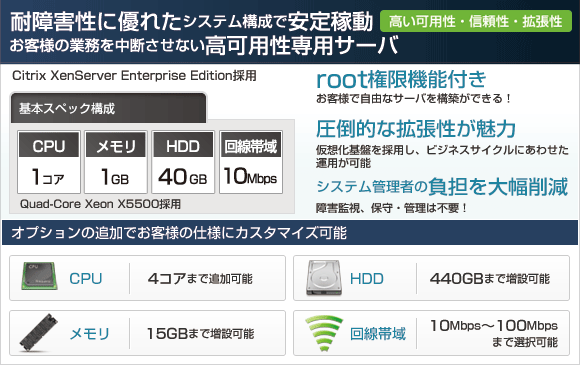Select the メモリ 1GB spec box
The width and height of the screenshot is (580, 365).
coord(116,162)
